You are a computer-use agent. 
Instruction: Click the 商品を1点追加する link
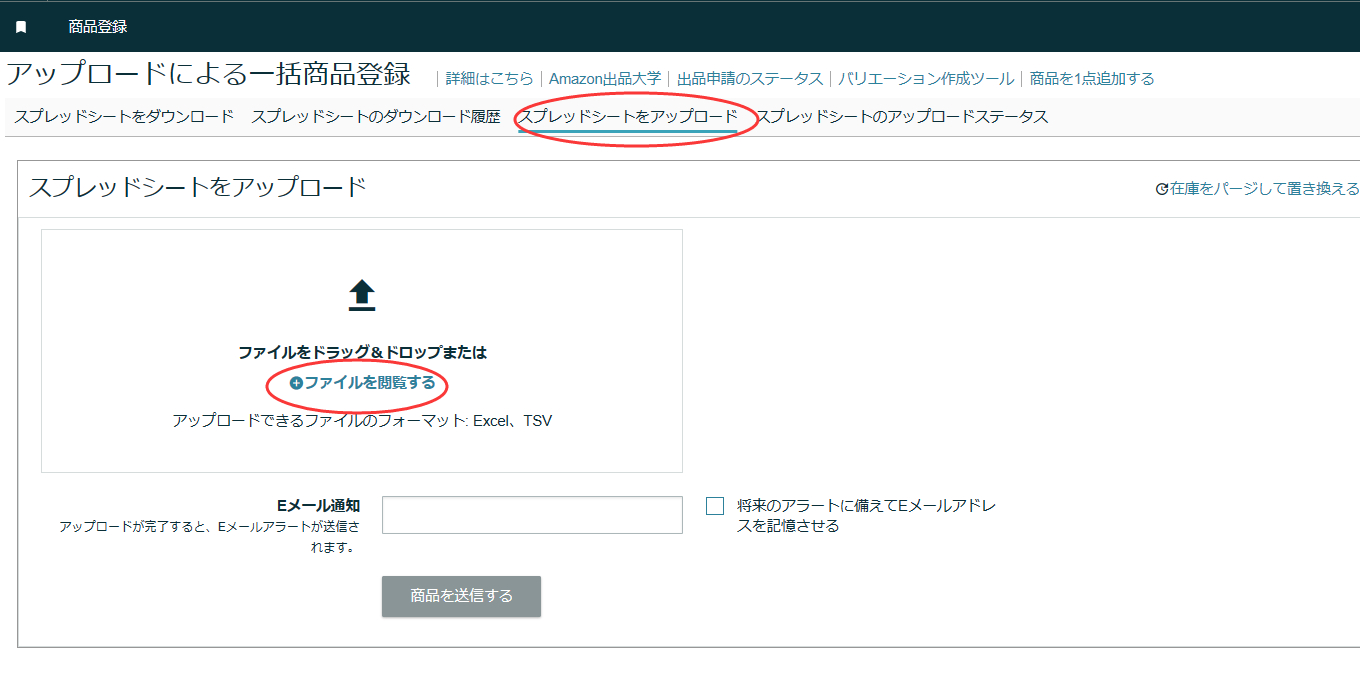pos(1092,79)
